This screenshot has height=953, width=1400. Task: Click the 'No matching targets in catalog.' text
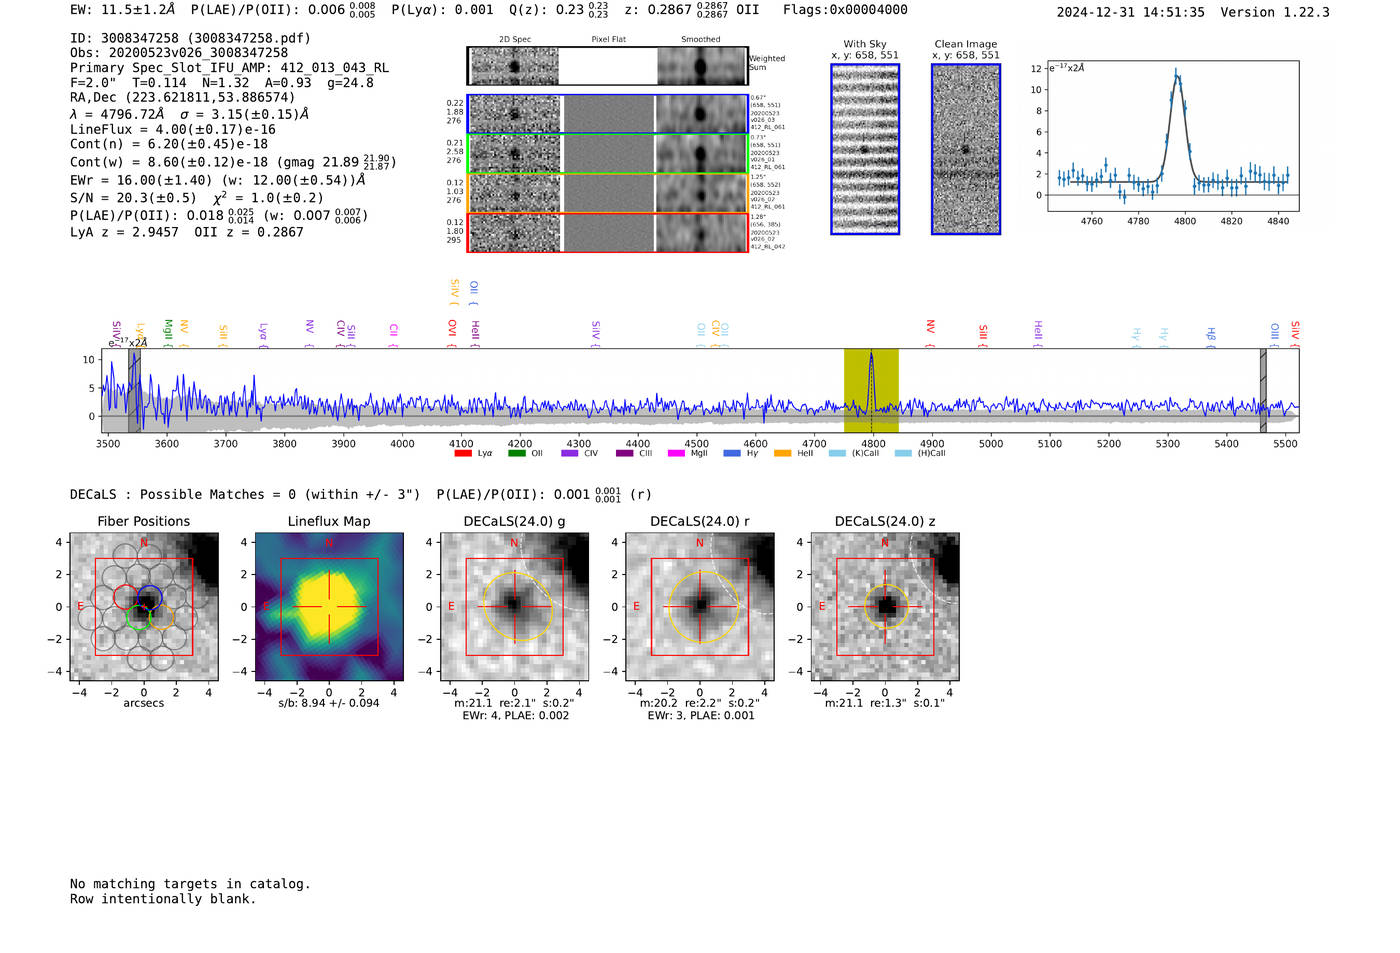(x=190, y=884)
